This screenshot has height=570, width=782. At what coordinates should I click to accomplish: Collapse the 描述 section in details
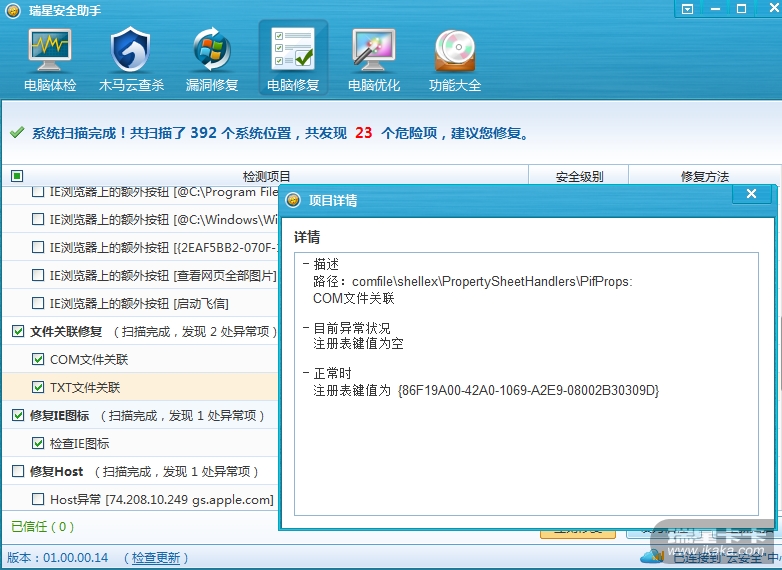306,264
